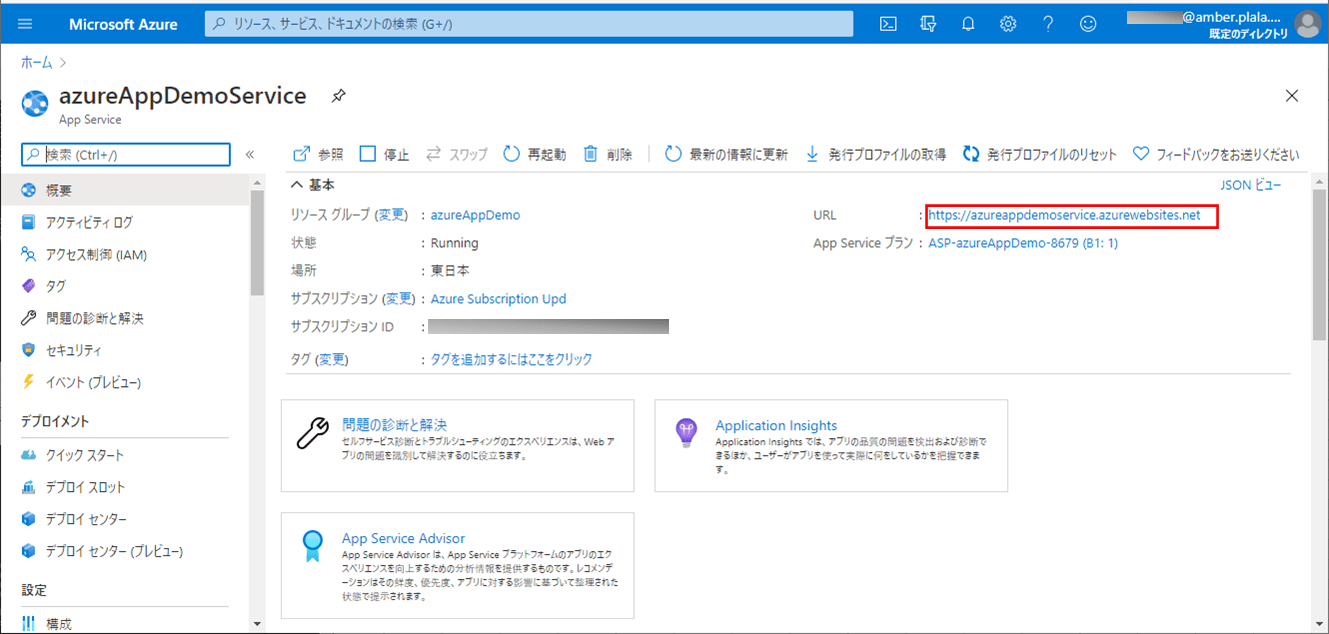Open the feedback smiley icon

coord(1088,24)
